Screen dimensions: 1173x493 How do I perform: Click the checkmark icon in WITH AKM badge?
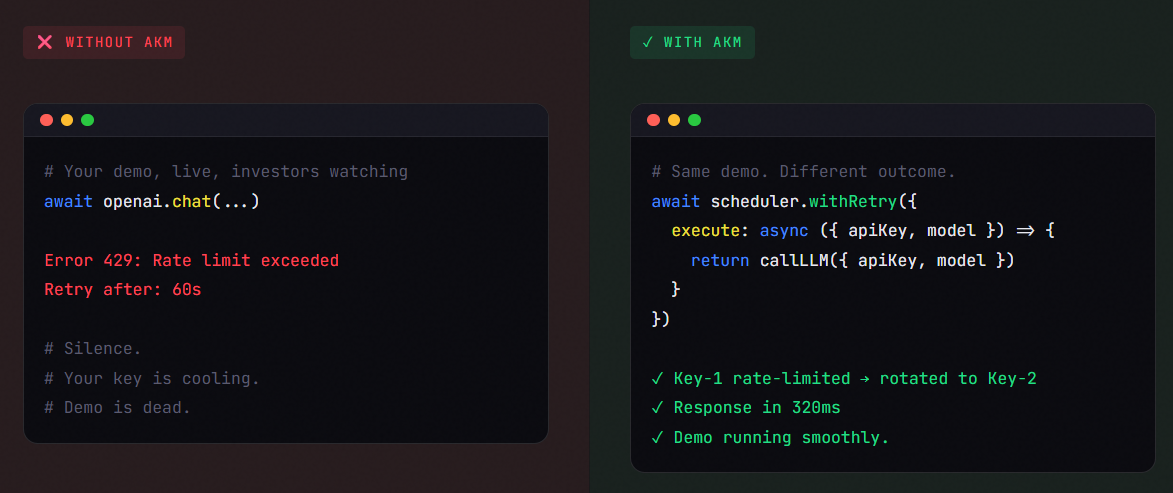click(647, 43)
